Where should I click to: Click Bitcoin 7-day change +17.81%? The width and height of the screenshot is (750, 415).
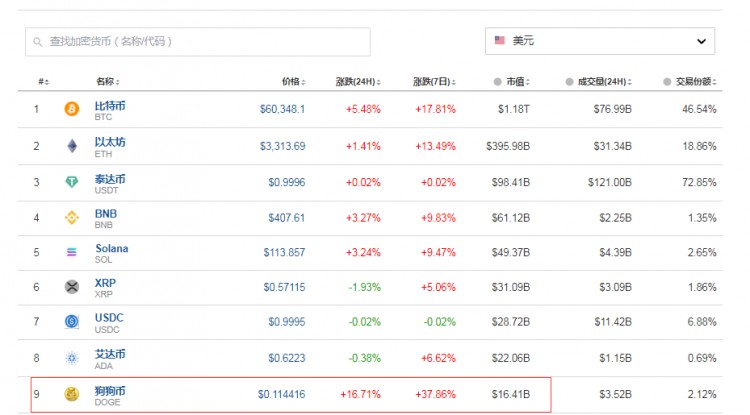[435, 109]
